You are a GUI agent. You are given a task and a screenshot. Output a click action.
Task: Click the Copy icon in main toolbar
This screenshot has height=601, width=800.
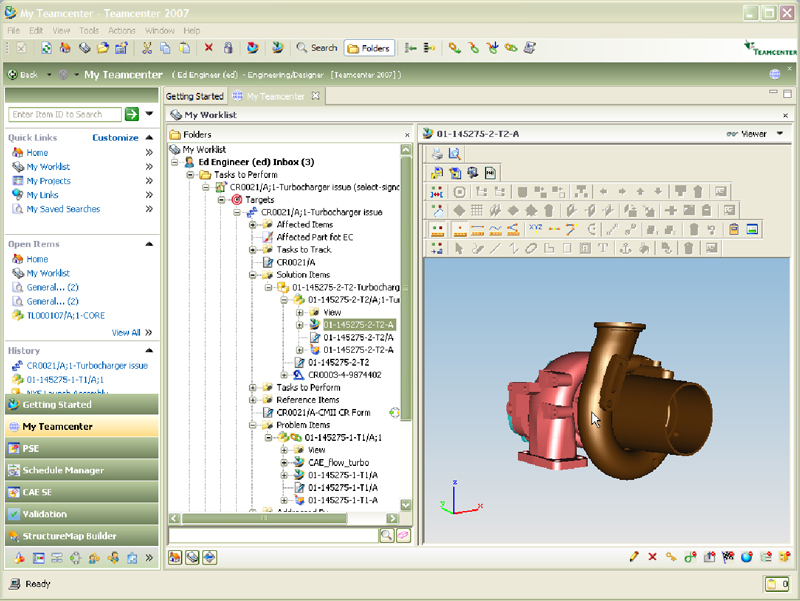(165, 48)
